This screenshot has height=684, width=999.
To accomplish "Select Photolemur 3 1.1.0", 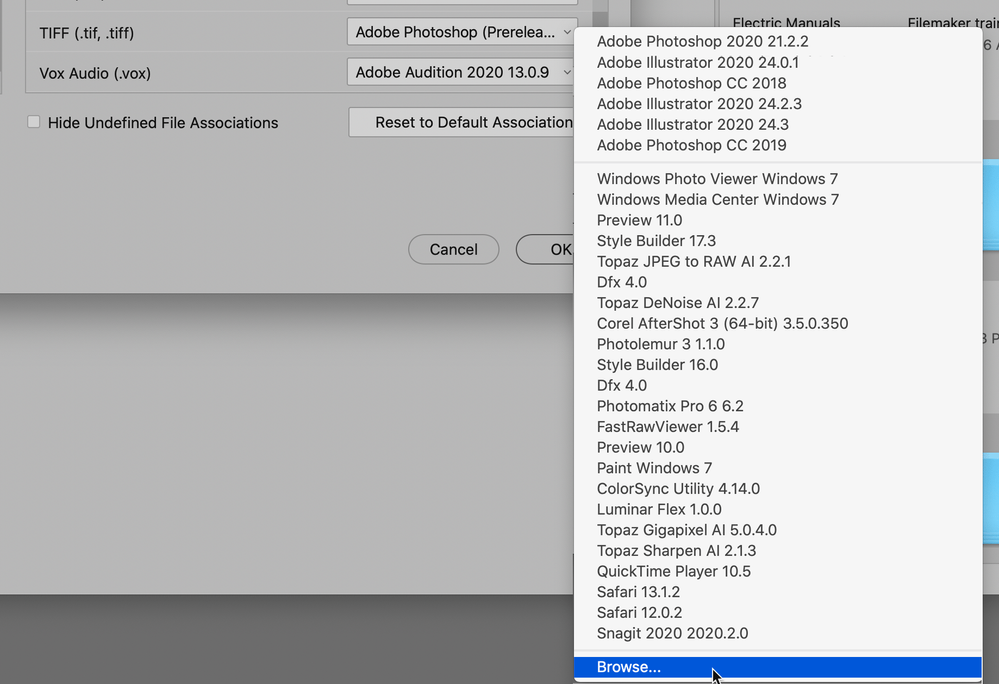I will (777, 344).
